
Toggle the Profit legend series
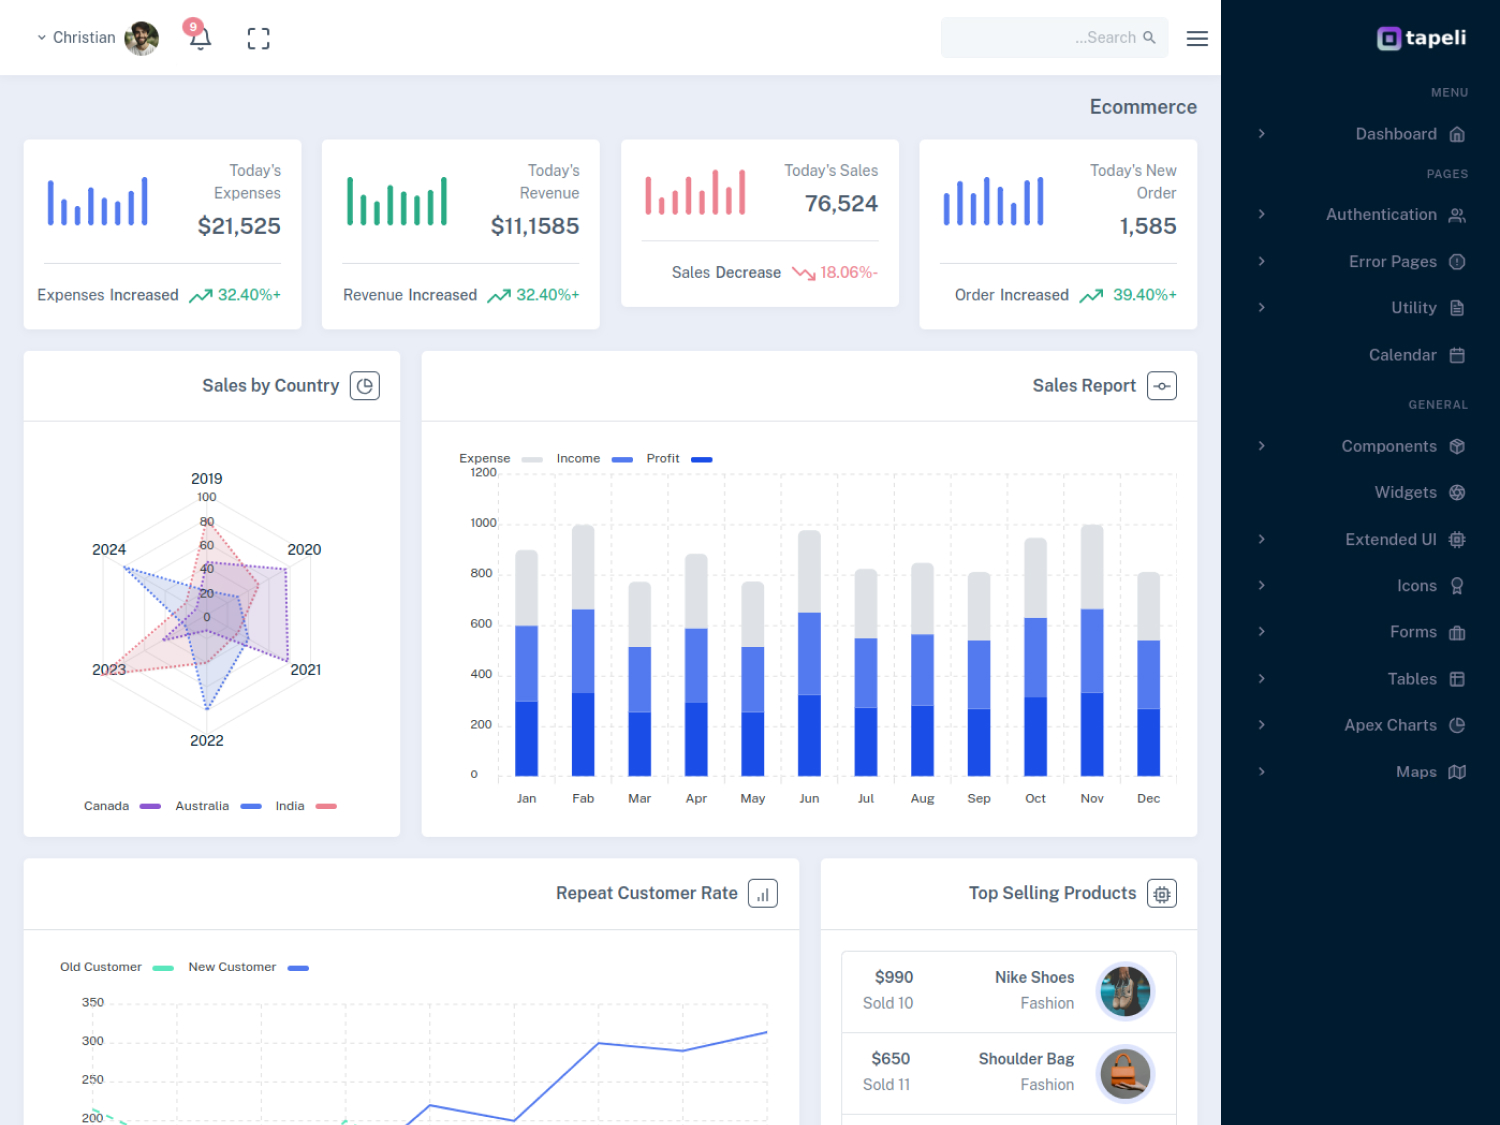click(x=679, y=459)
